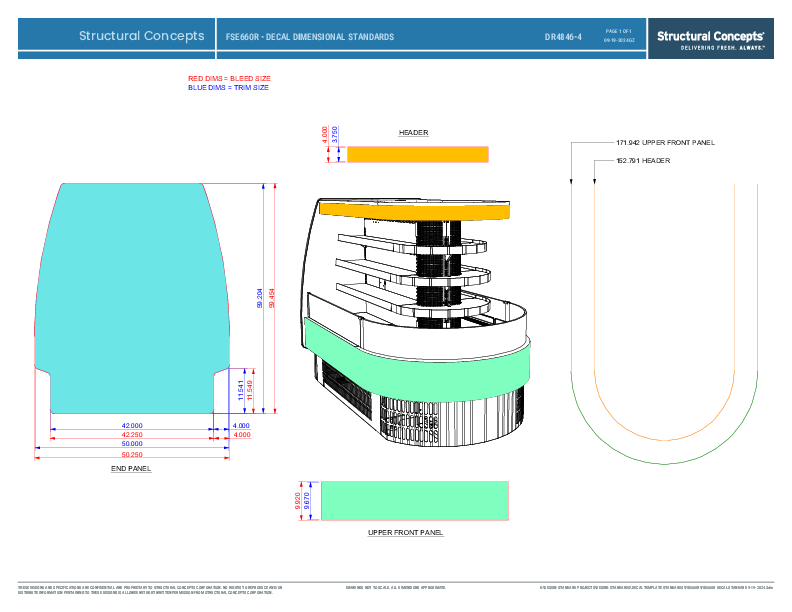Click the file path text in bottom-right footer

point(656,588)
